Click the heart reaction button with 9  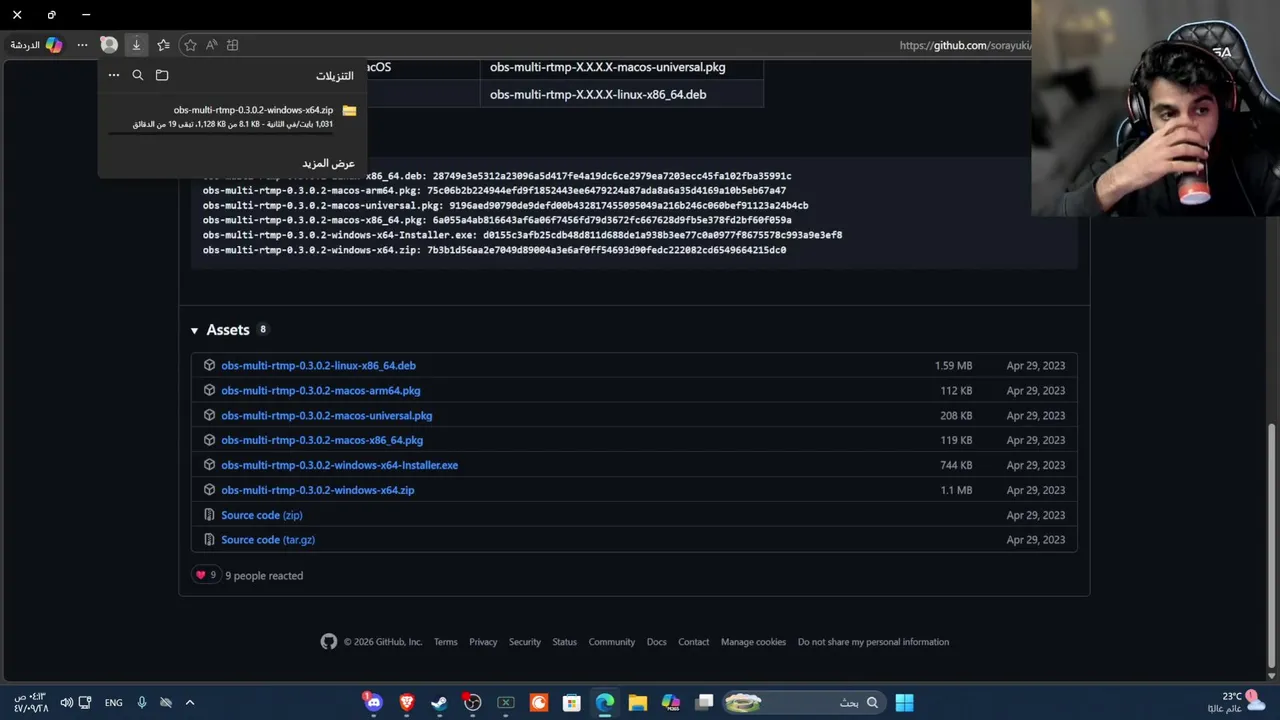(205, 575)
